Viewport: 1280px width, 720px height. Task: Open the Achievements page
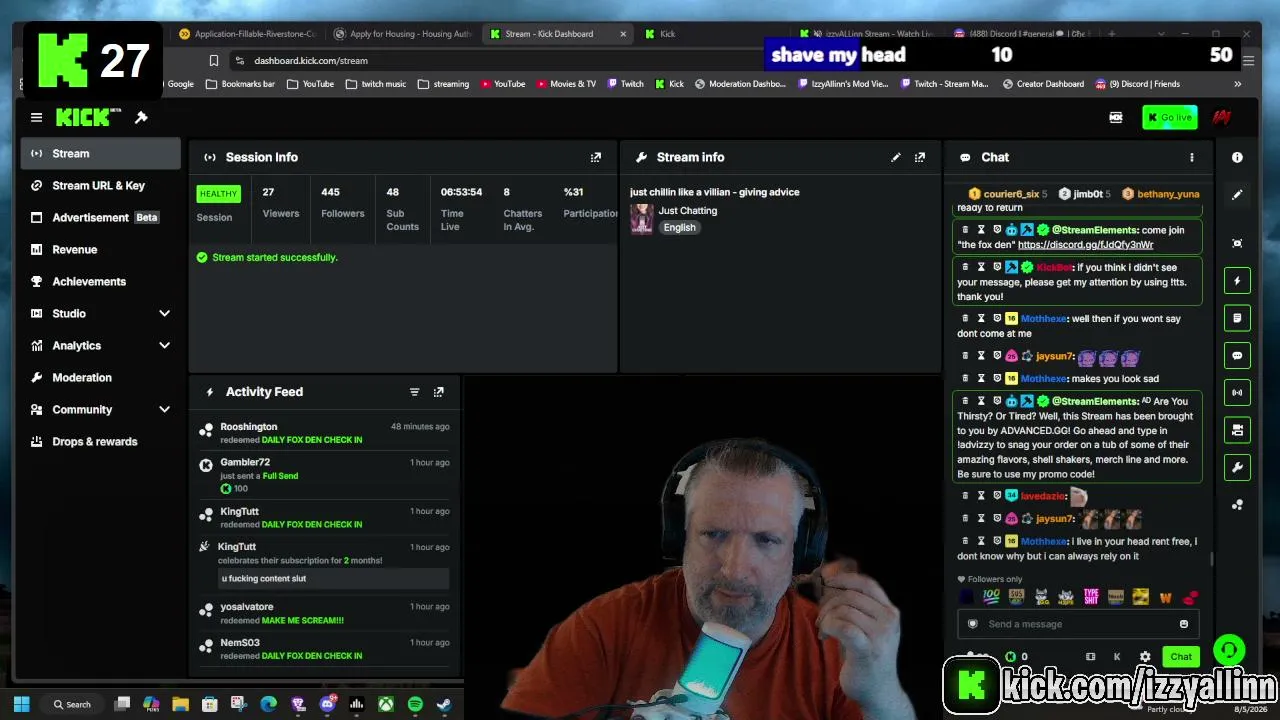point(101,281)
